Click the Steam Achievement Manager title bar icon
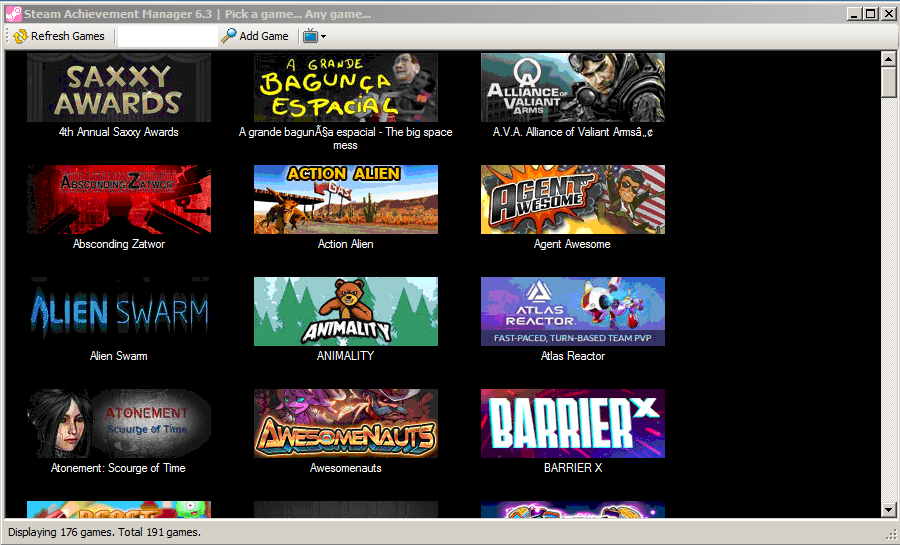The image size is (900, 545). [13, 14]
